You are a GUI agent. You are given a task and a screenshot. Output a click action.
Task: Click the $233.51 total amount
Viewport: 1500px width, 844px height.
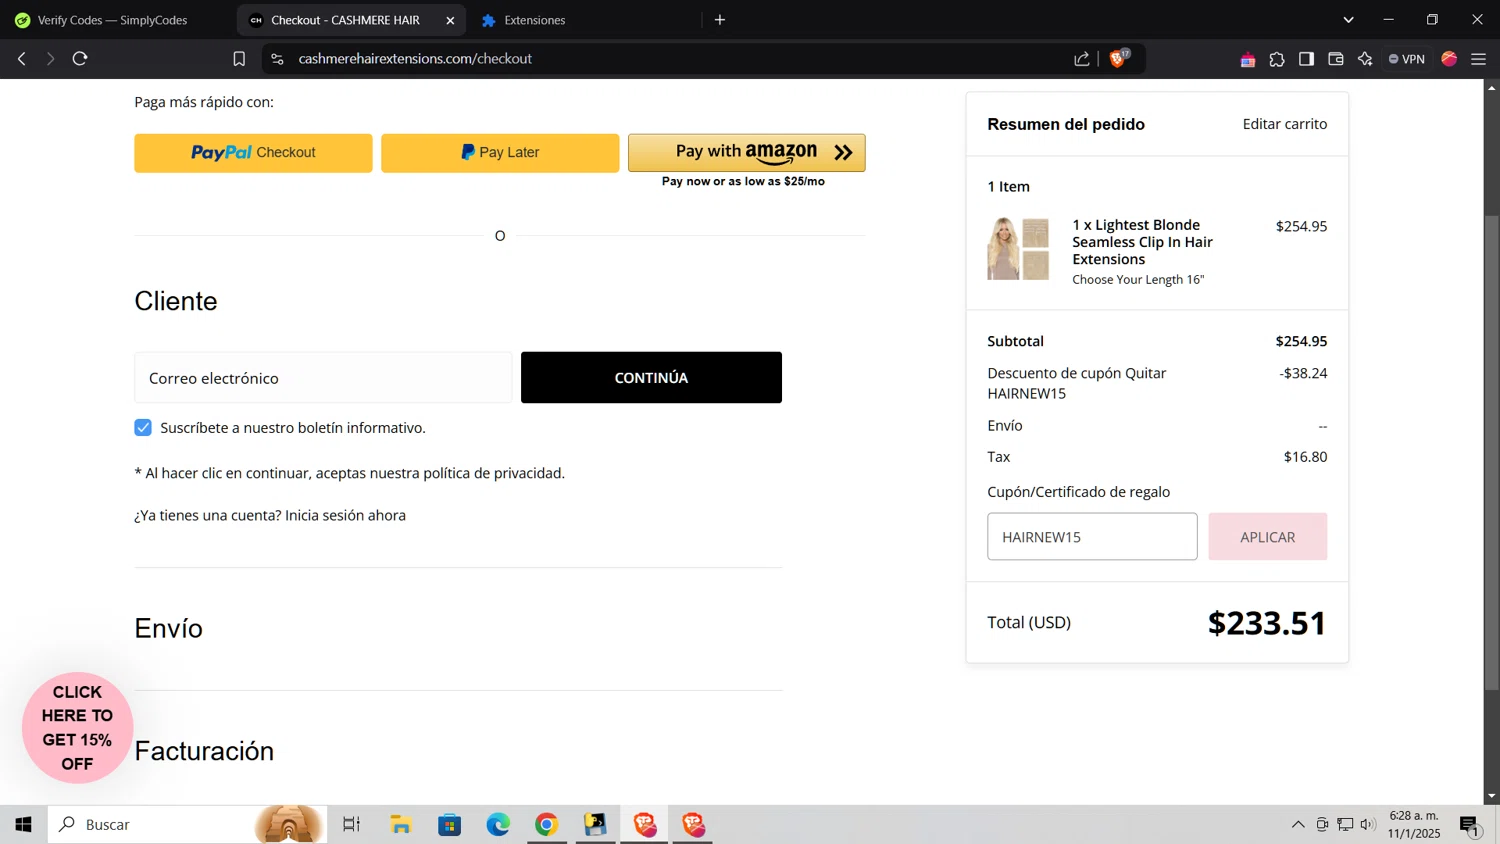1267,623
